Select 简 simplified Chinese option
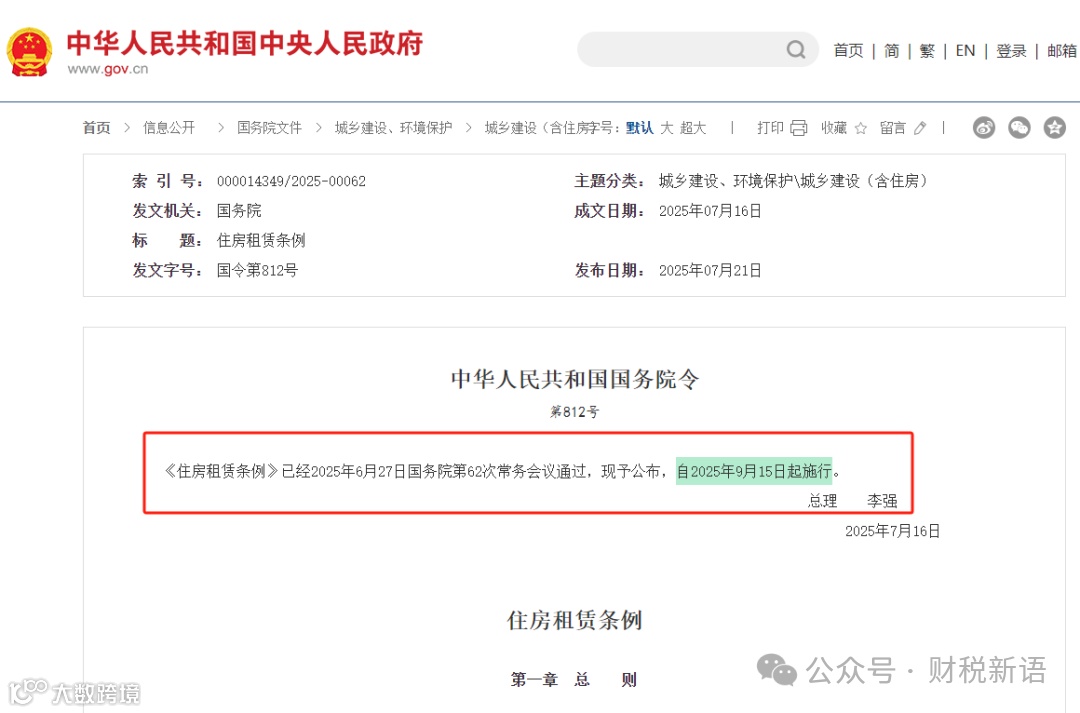1080x713 pixels. [892, 50]
